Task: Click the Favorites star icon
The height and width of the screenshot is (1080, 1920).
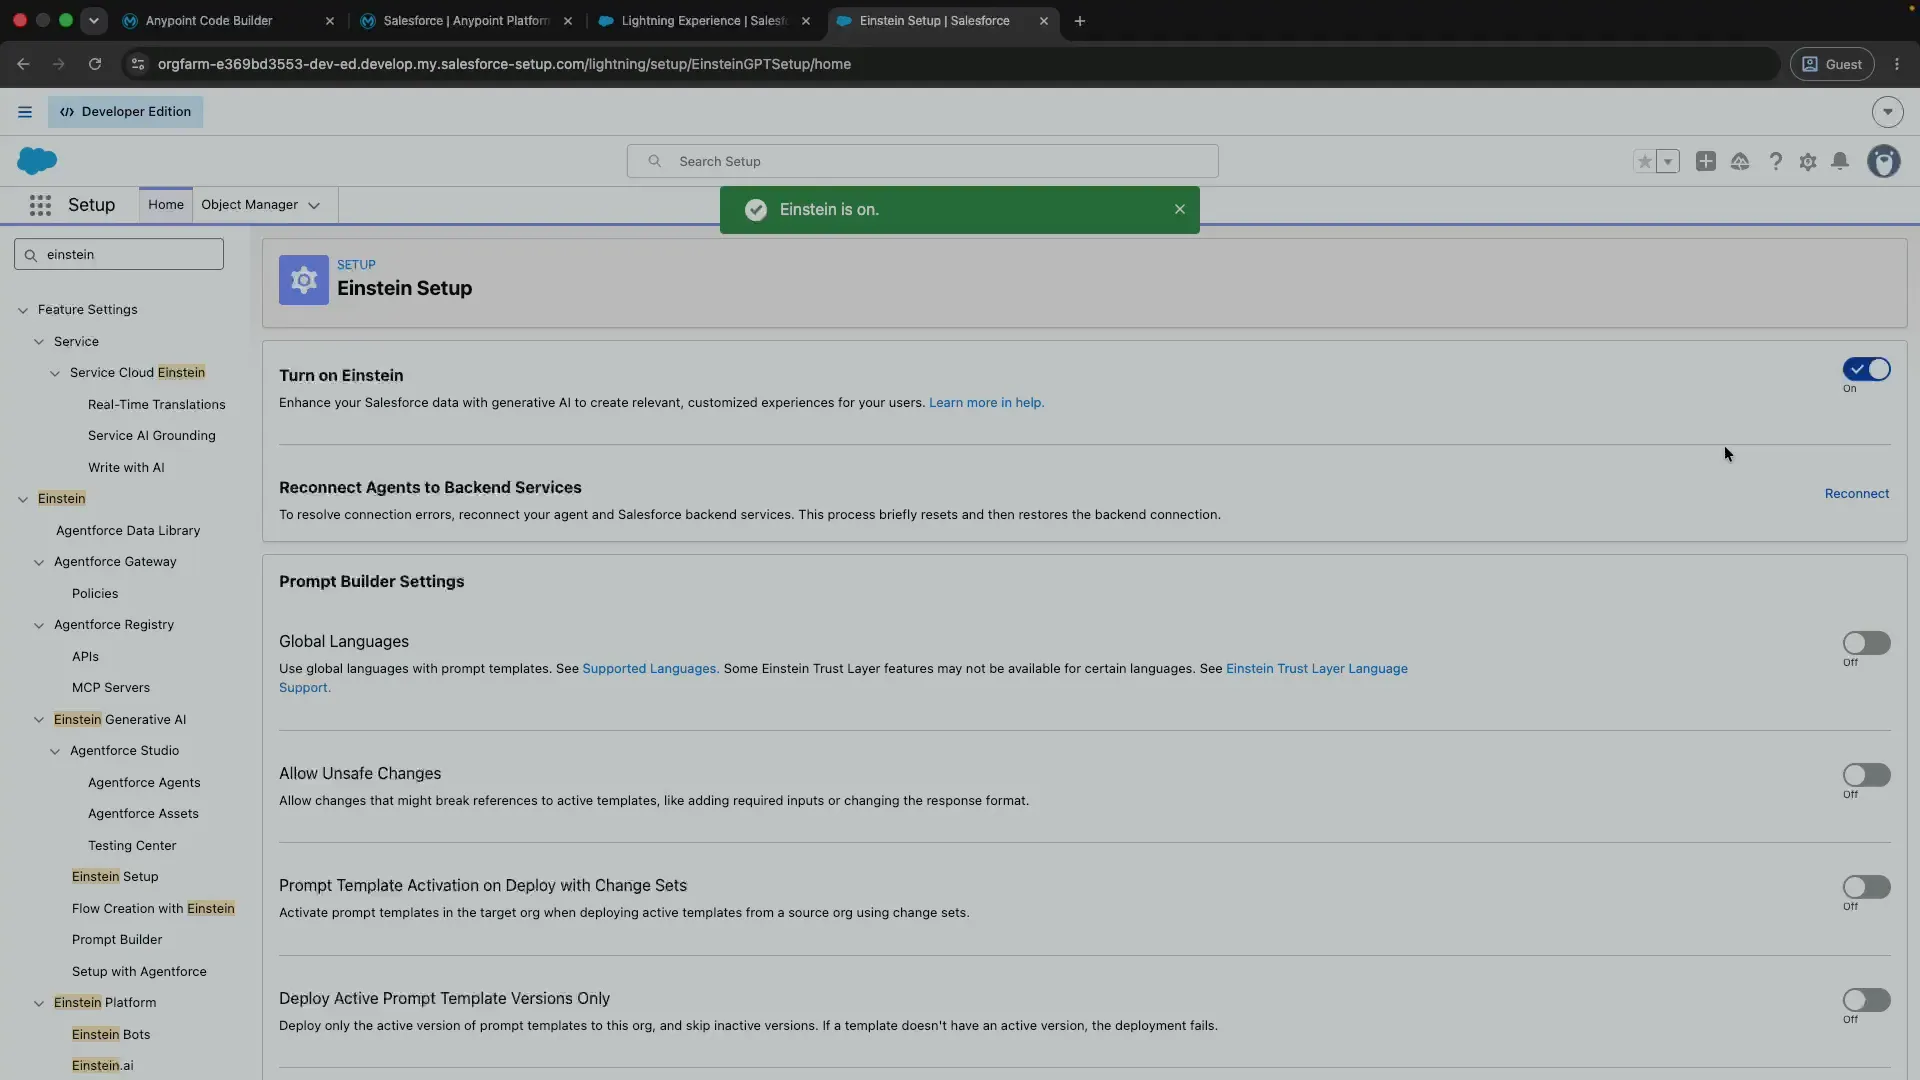Action: 1644,161
